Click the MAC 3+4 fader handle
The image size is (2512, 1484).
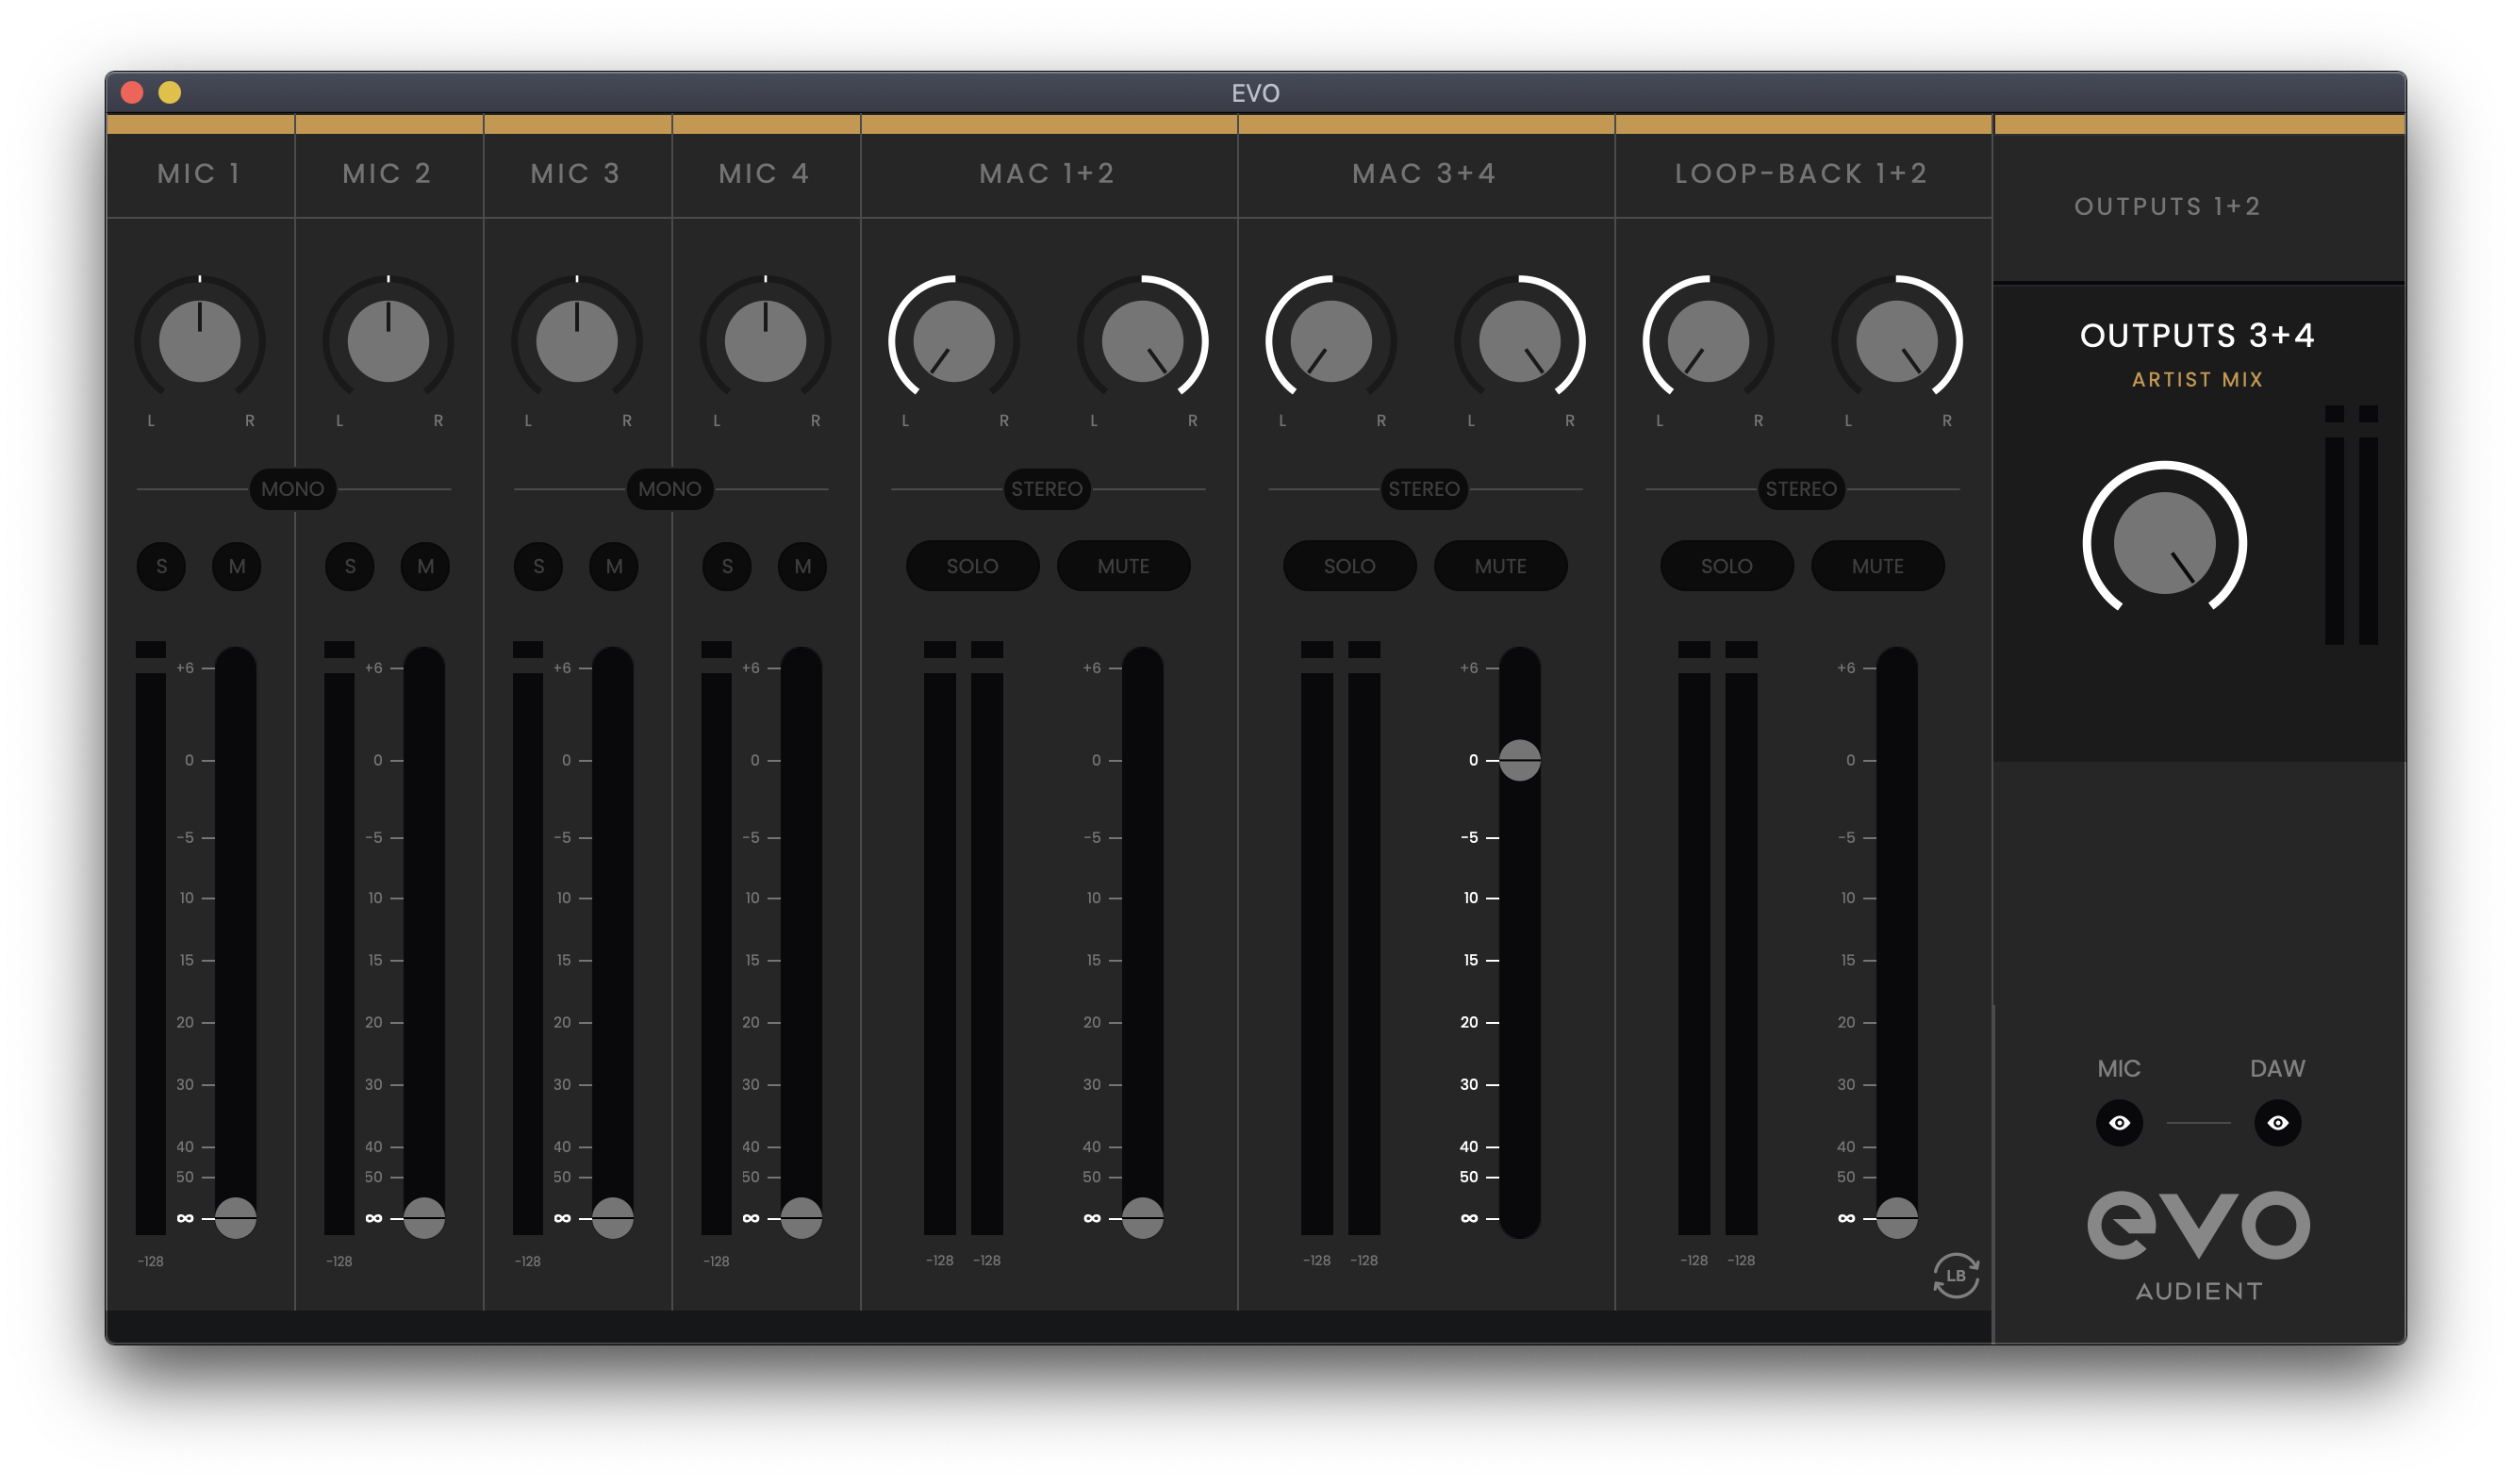pyautogui.click(x=1519, y=760)
